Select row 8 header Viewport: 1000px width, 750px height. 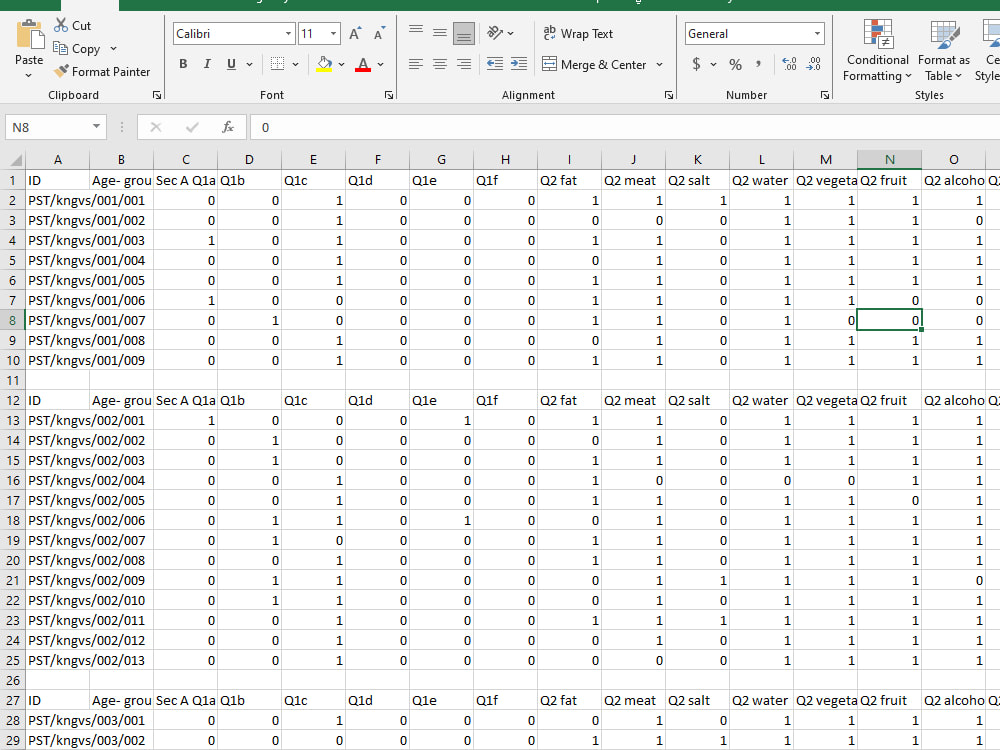(x=12, y=320)
